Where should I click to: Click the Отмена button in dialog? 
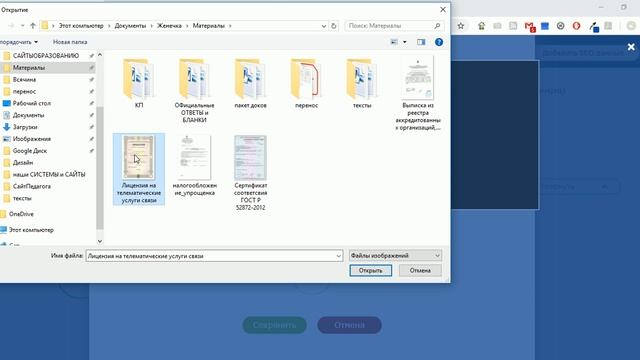420,270
